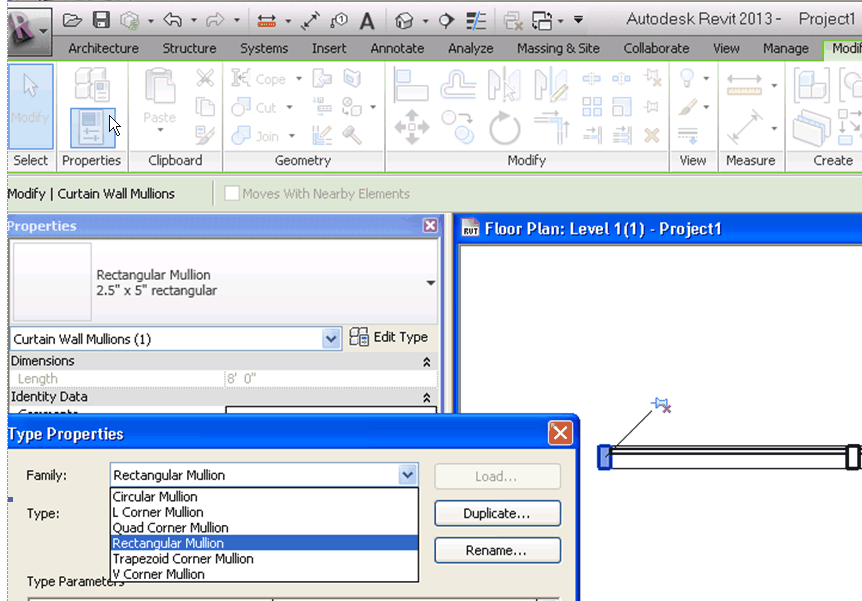Select the Rotate tool icon

tap(505, 128)
